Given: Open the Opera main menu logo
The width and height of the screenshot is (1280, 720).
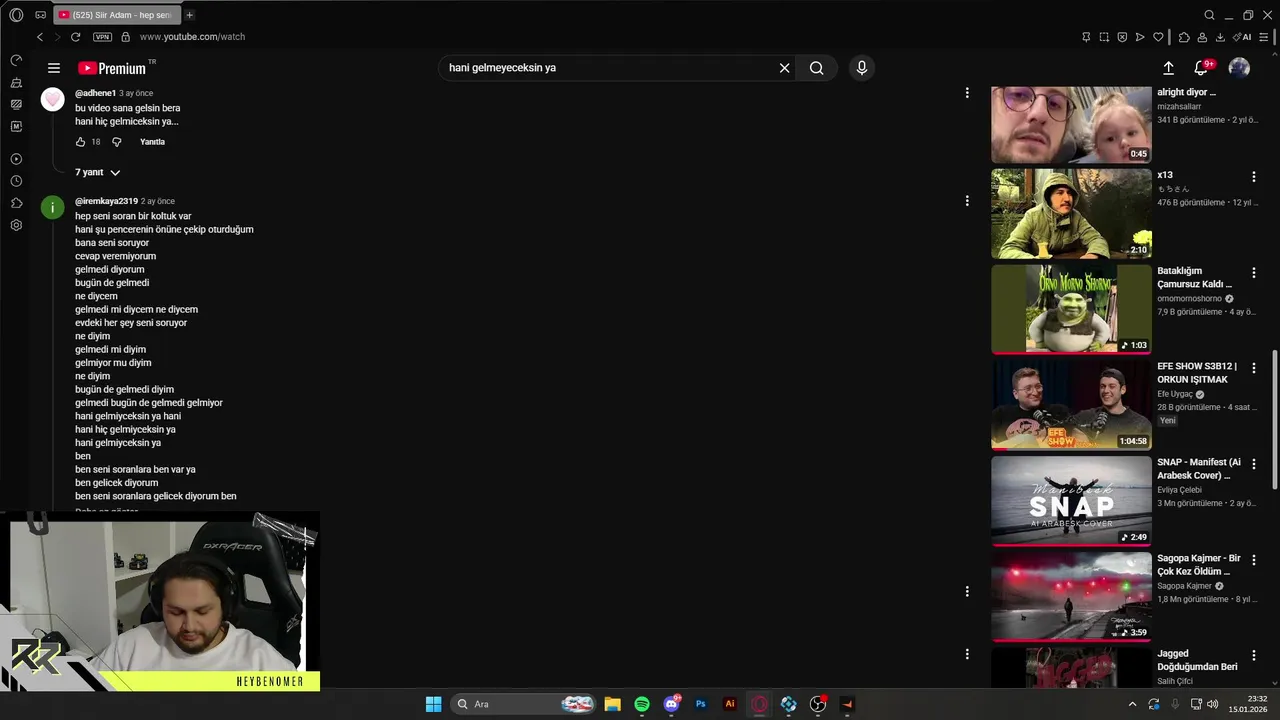Looking at the screenshot, I should 16,15.
